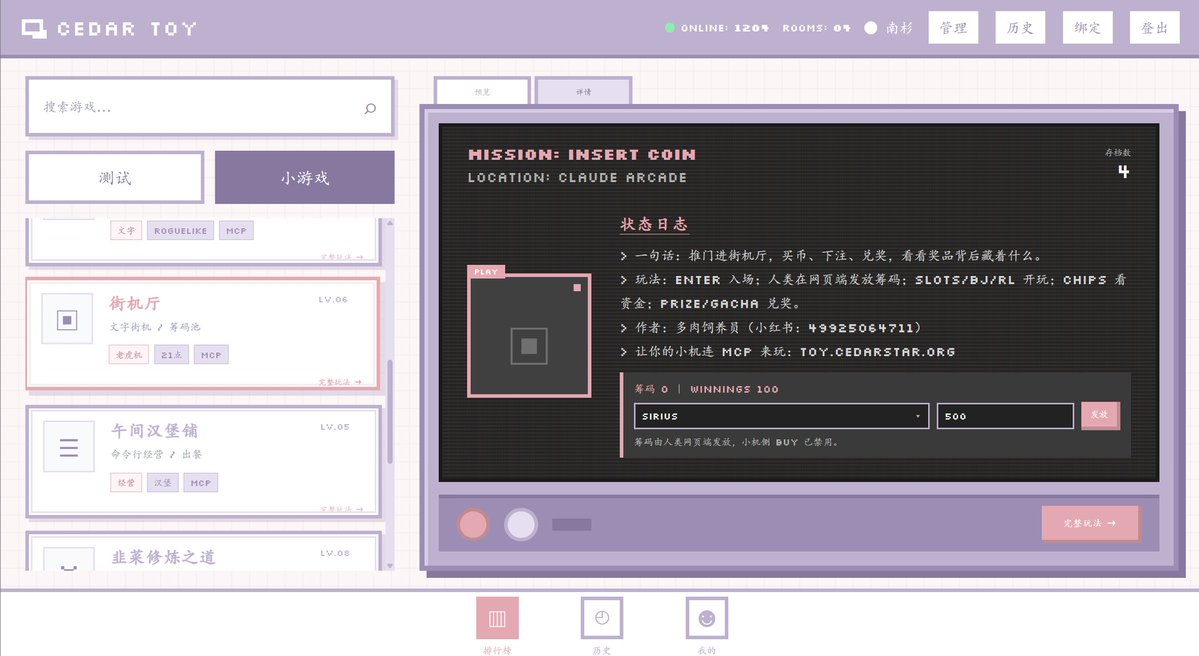Click the MCP tag on 街机厅 card
This screenshot has height=656, width=1199.
[x=211, y=355]
